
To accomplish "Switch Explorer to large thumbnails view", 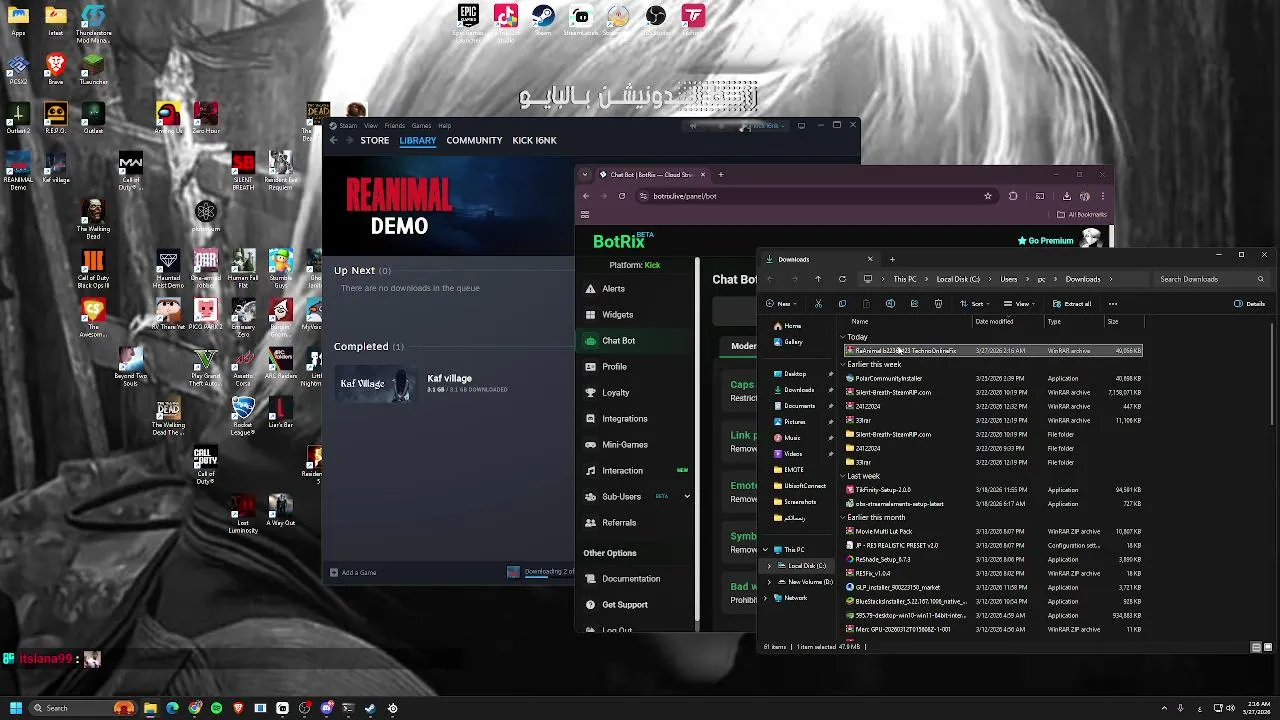I will click(1269, 647).
